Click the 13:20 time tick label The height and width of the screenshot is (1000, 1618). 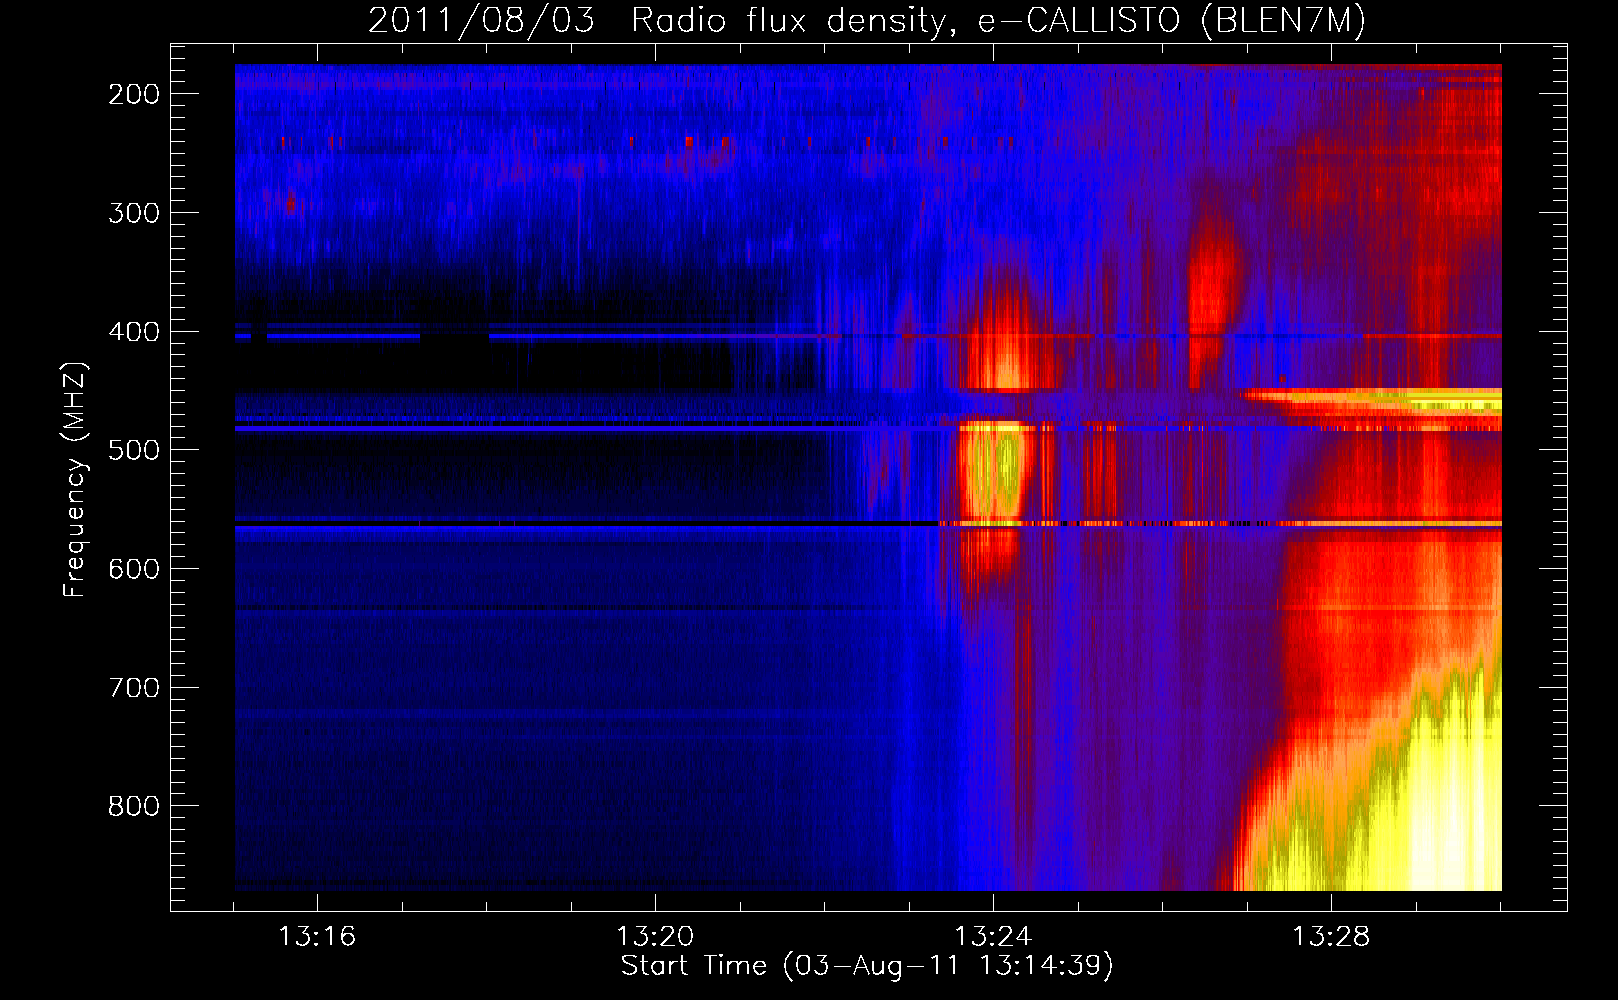click(x=655, y=937)
